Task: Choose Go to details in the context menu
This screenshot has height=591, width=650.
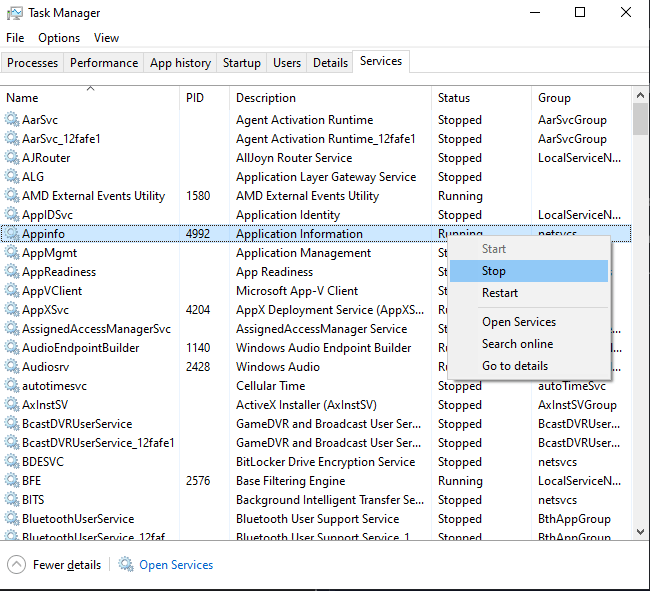Action: 529,366
